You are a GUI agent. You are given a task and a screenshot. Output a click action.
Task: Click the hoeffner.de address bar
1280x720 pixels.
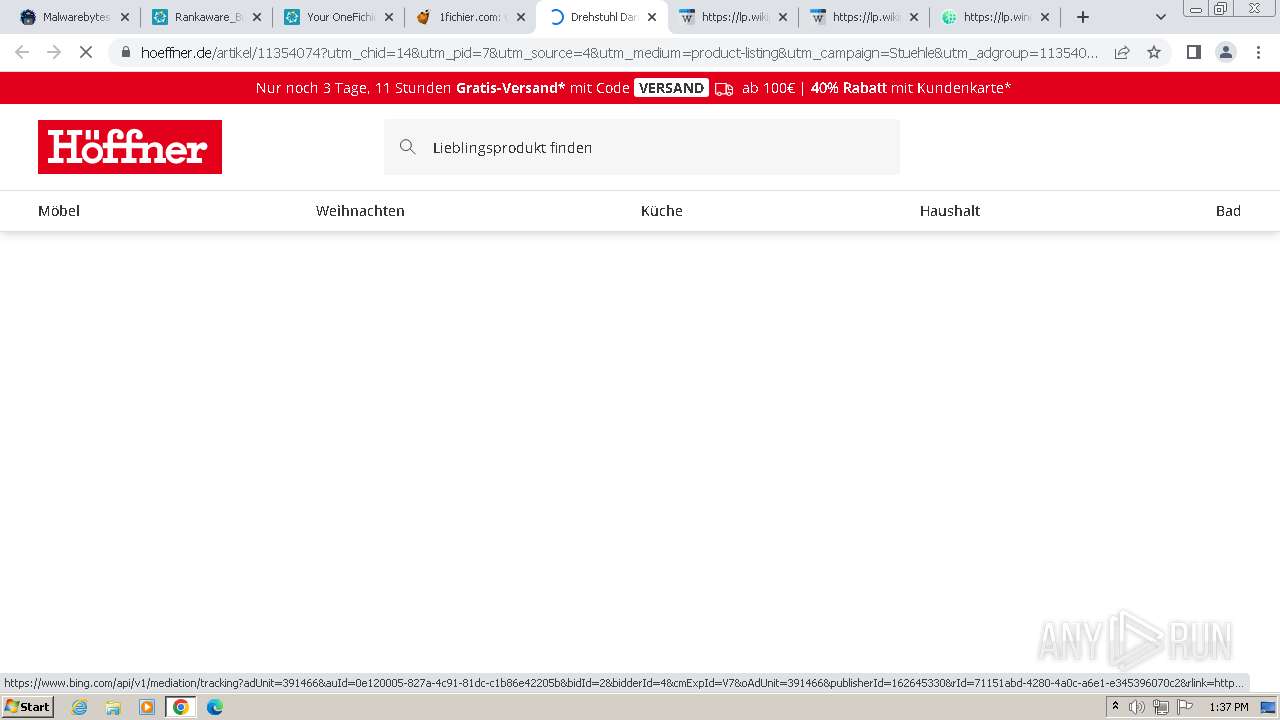tap(619, 52)
